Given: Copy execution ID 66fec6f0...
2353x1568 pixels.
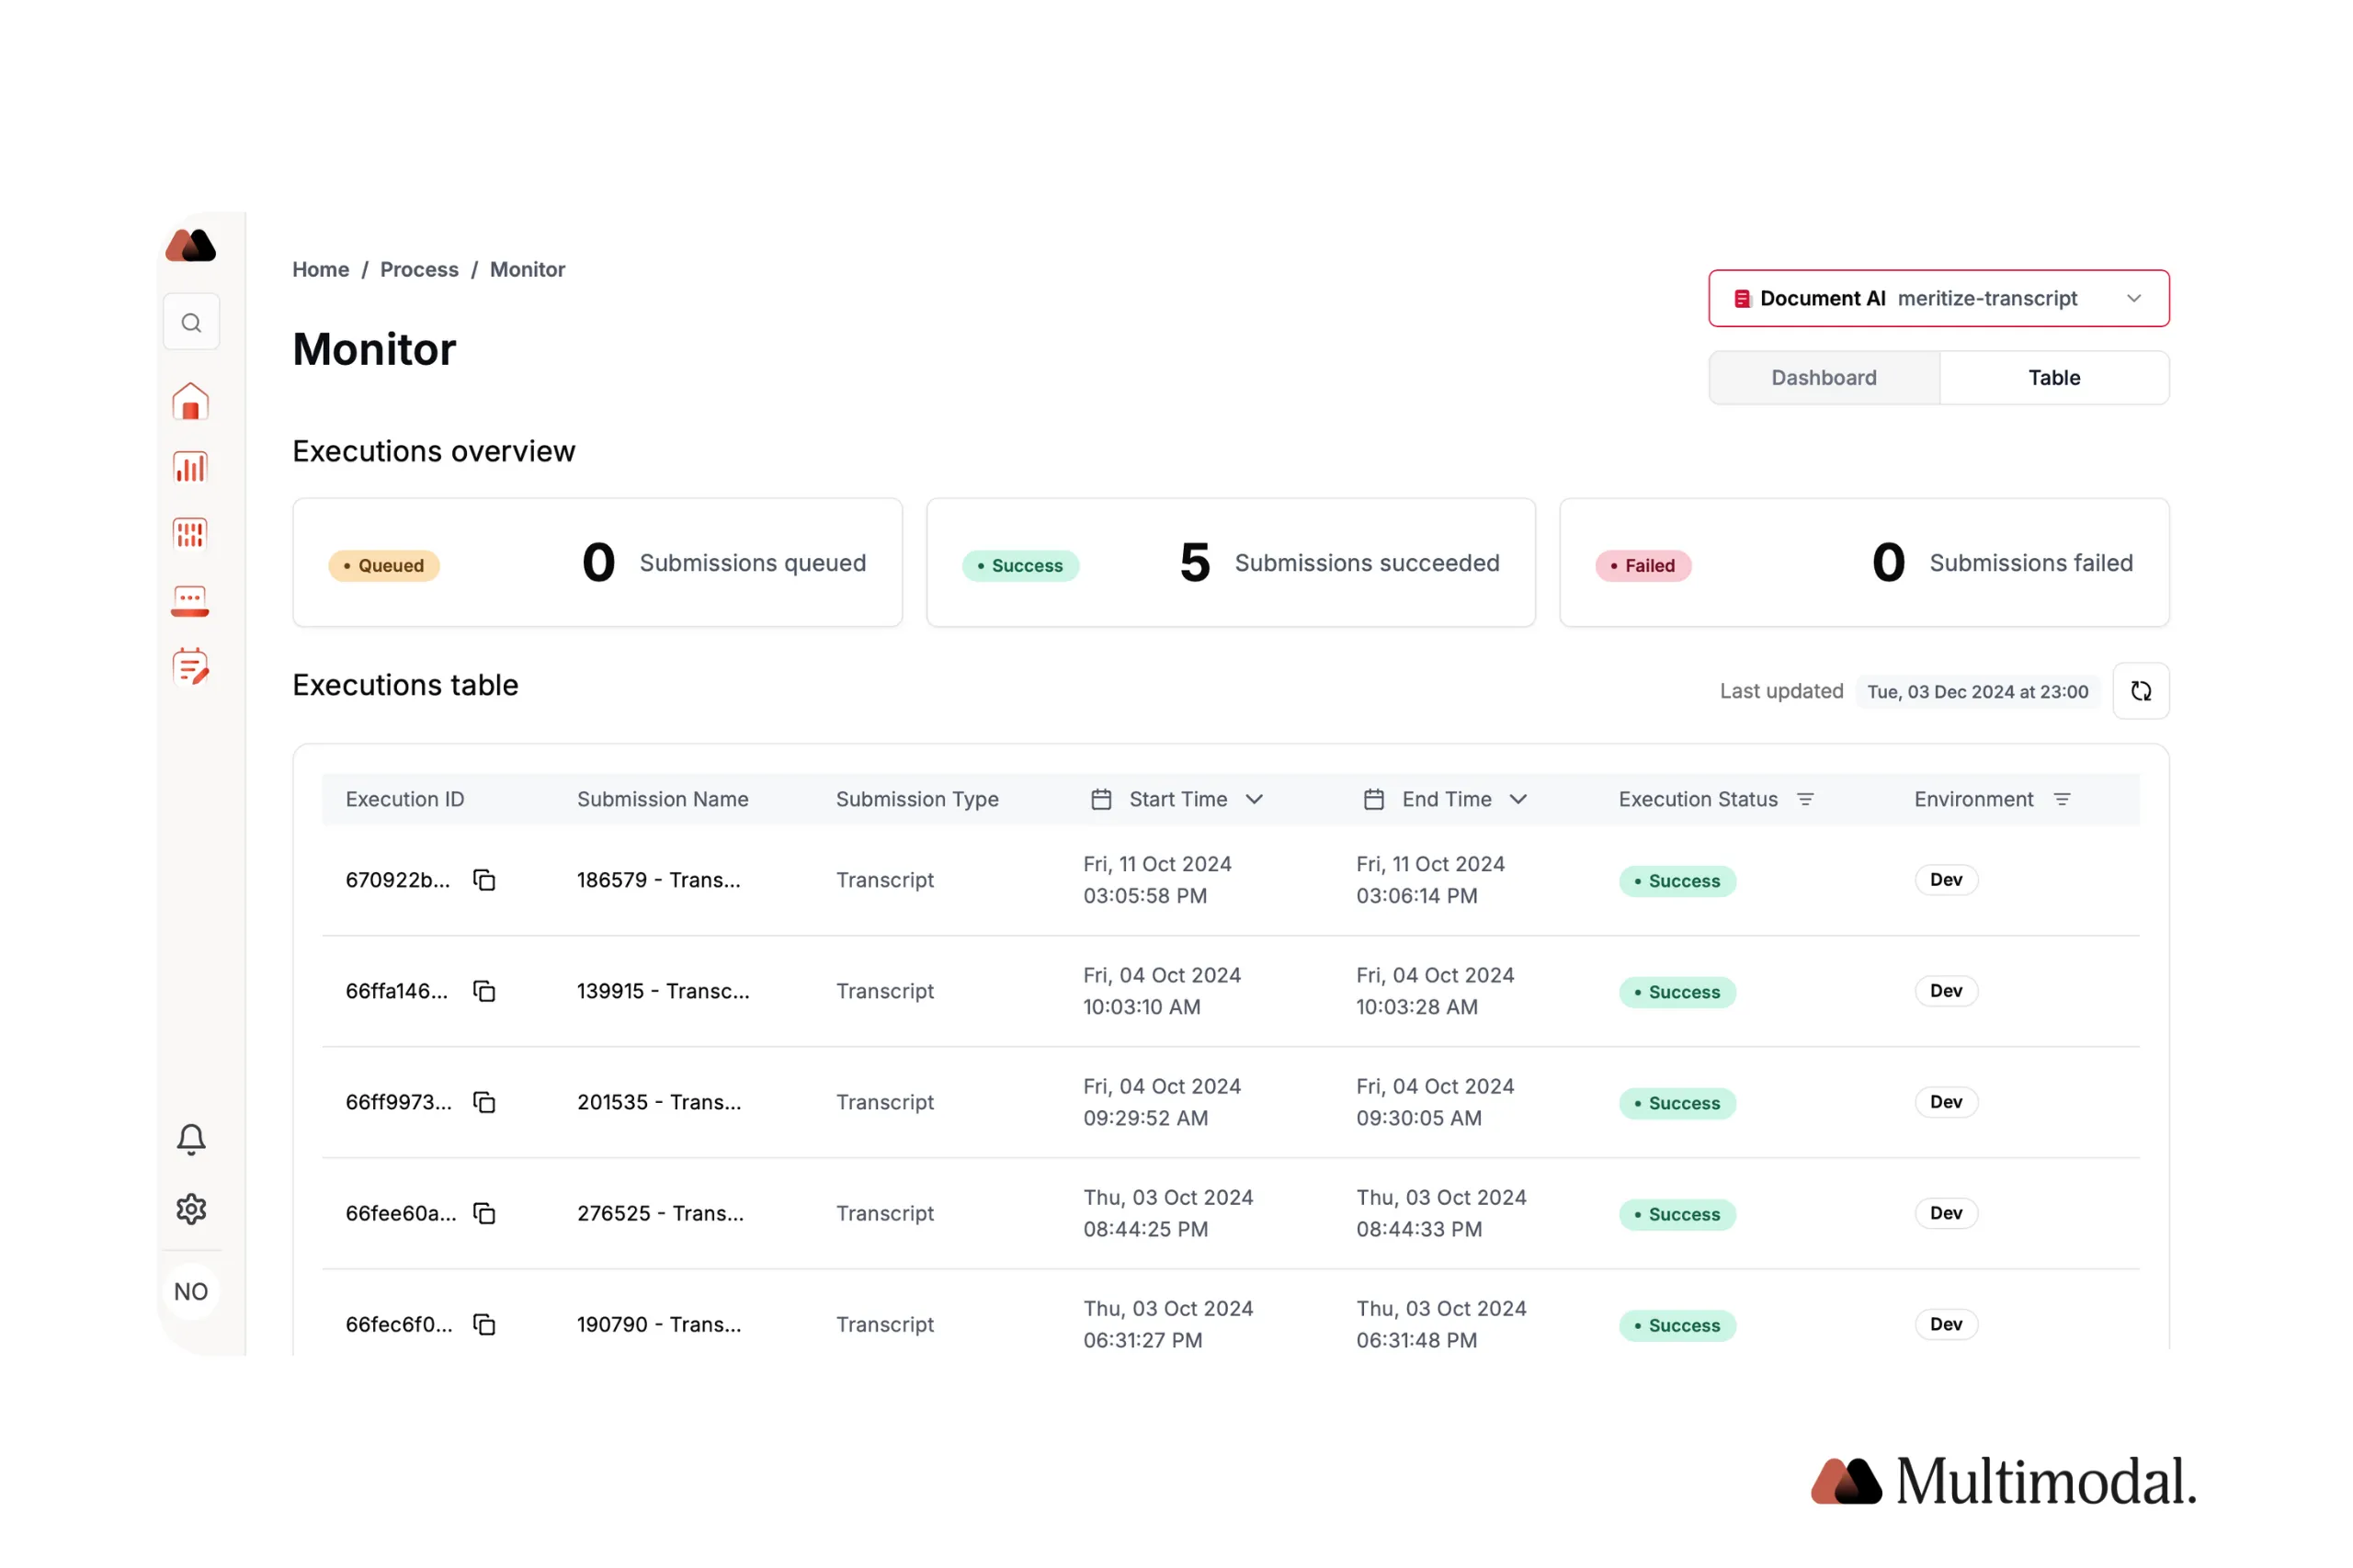Looking at the screenshot, I should pyautogui.click(x=484, y=1324).
